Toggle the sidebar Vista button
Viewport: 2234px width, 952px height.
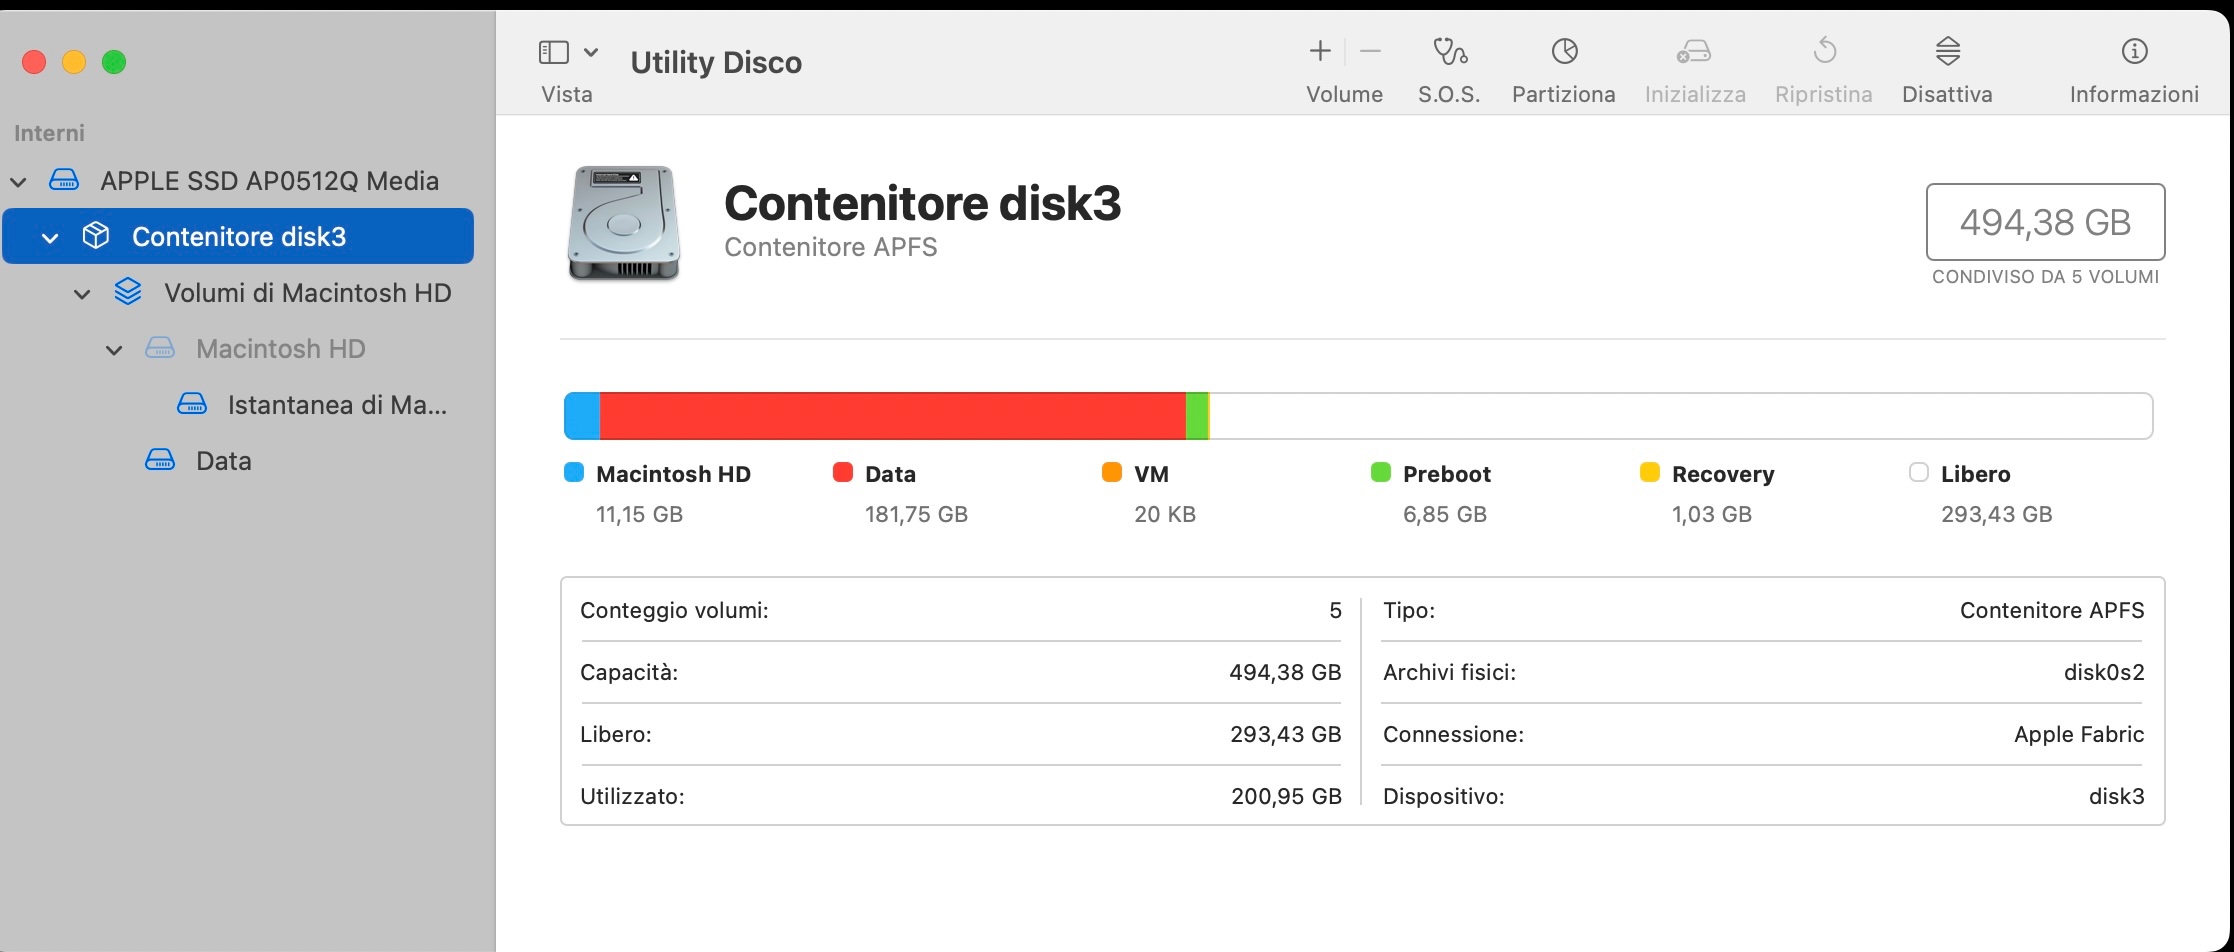click(x=554, y=52)
